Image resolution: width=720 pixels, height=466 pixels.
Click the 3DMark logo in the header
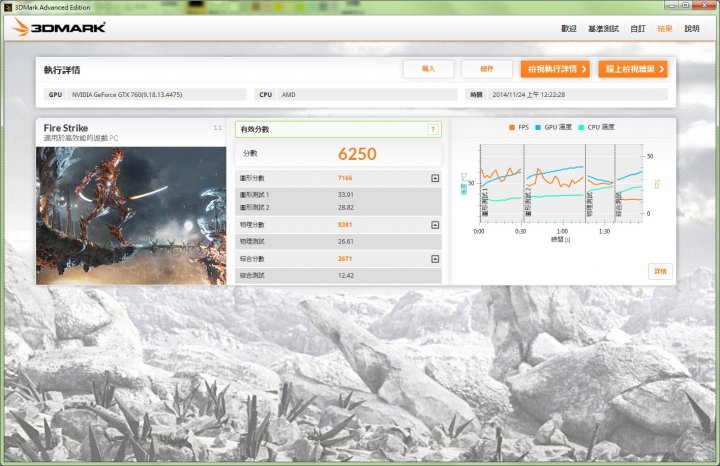(59, 28)
